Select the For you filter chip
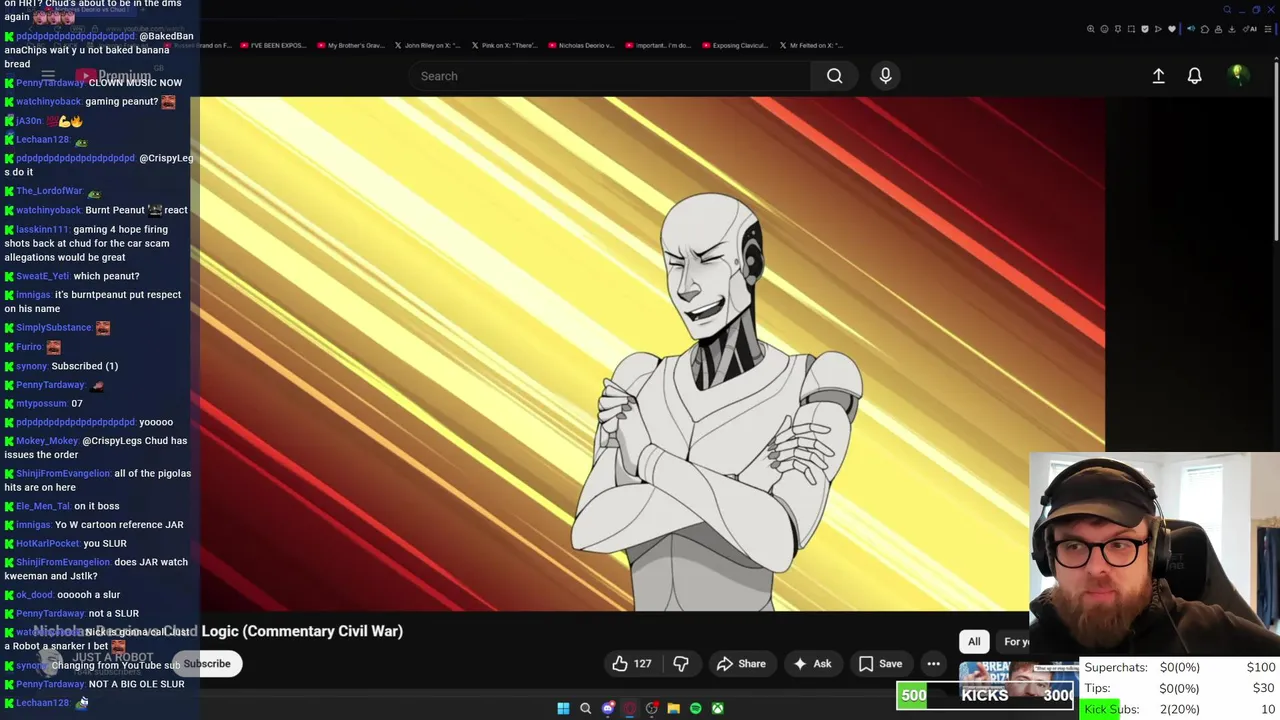 tap(1015, 642)
